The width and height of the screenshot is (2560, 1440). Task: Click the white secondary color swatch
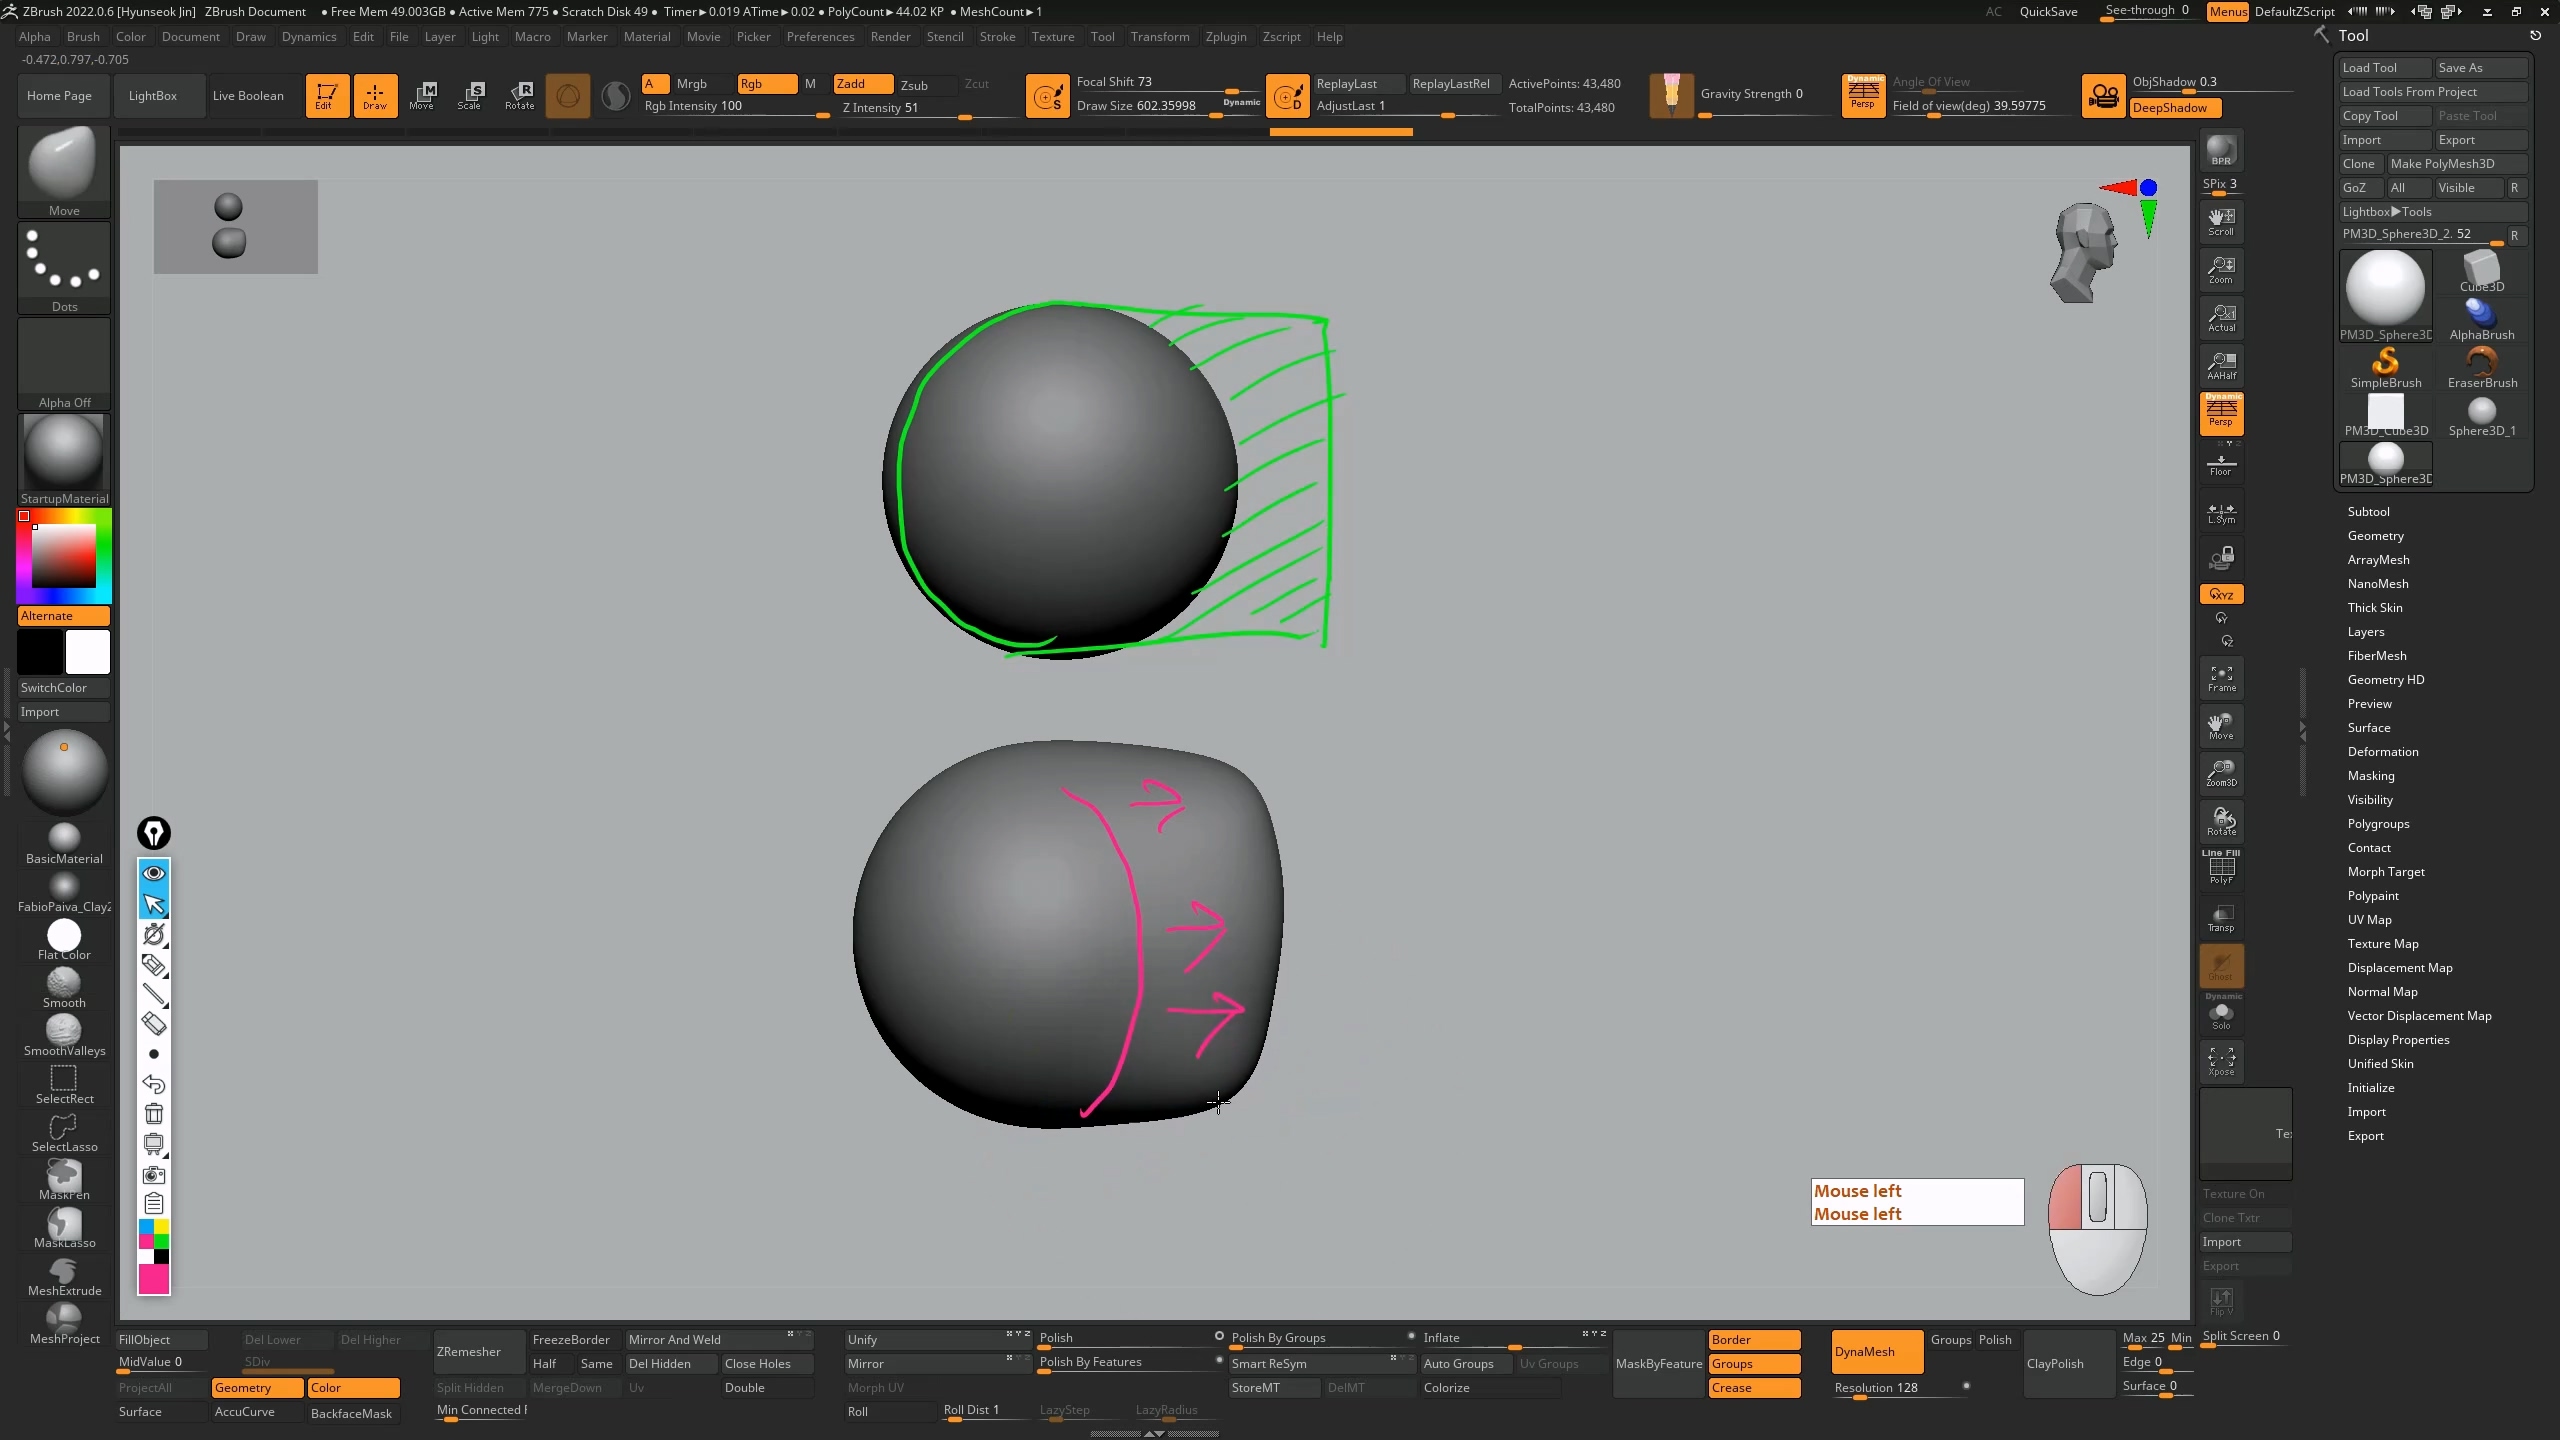point(88,652)
